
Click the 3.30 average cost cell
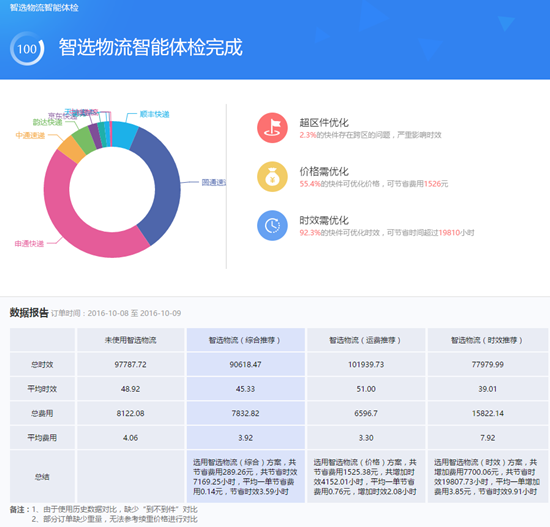(x=366, y=438)
